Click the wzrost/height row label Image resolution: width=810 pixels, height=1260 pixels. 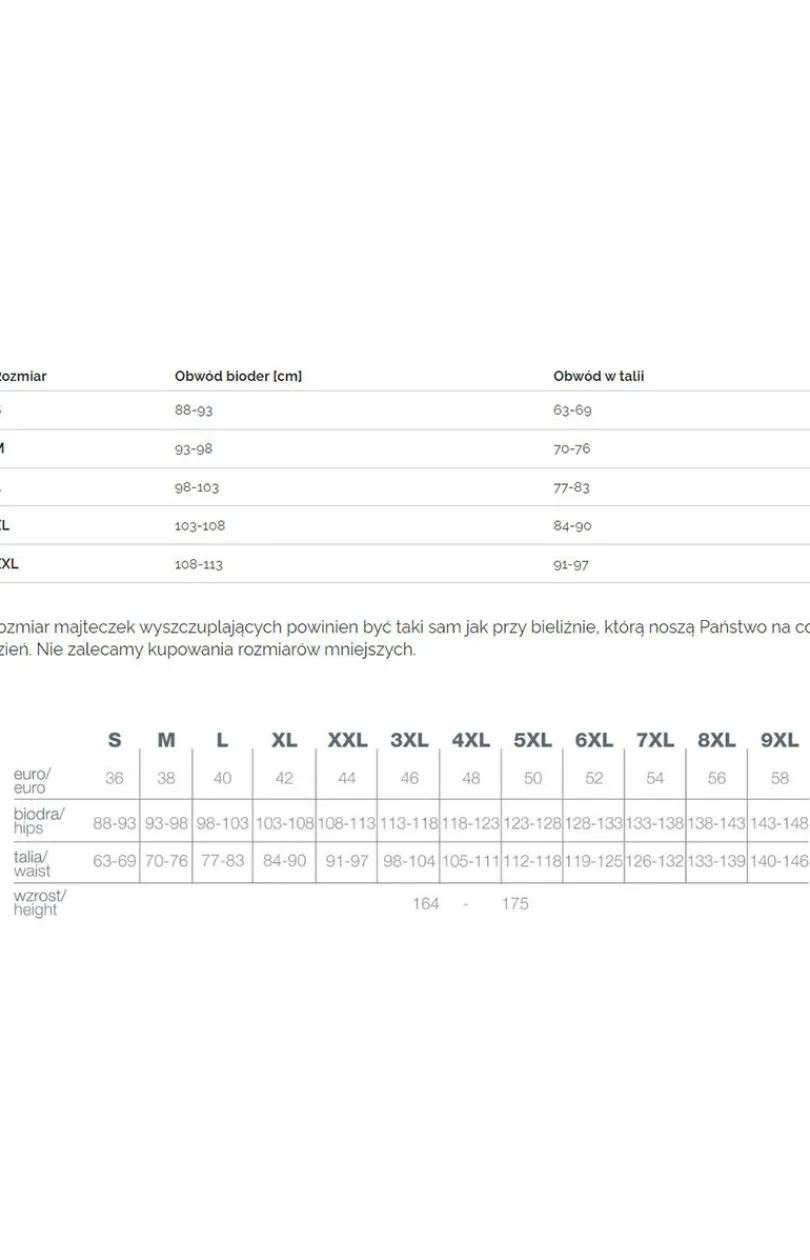tap(39, 903)
